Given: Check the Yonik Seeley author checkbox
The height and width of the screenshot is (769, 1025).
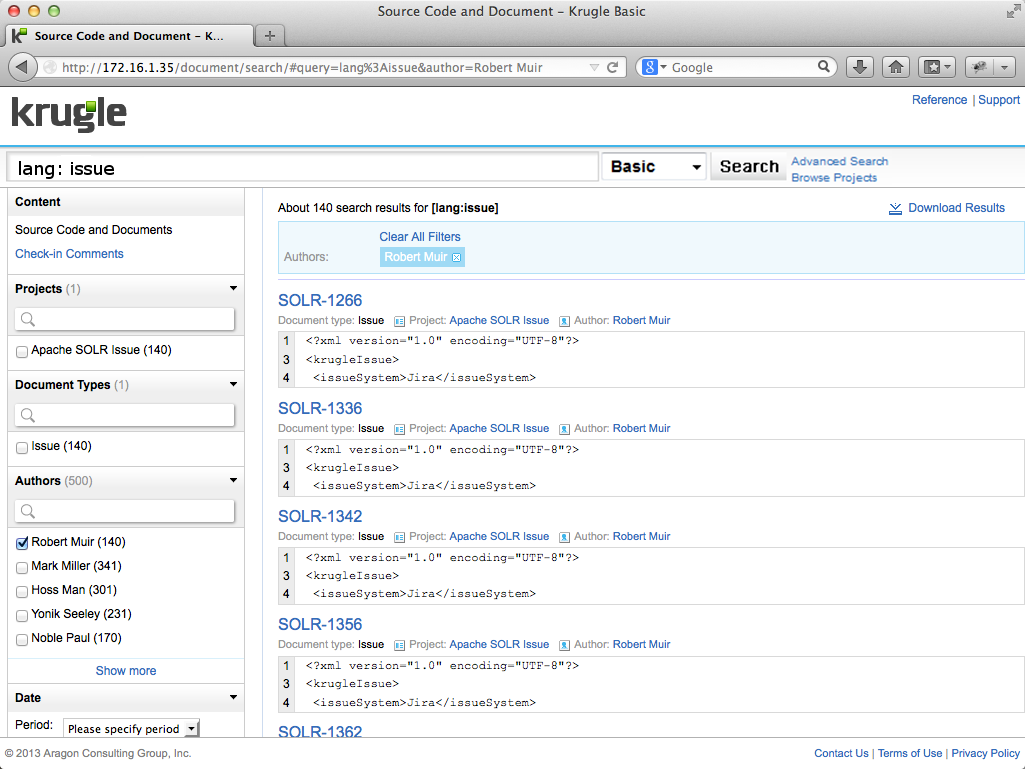Looking at the screenshot, I should pyautogui.click(x=22, y=616).
